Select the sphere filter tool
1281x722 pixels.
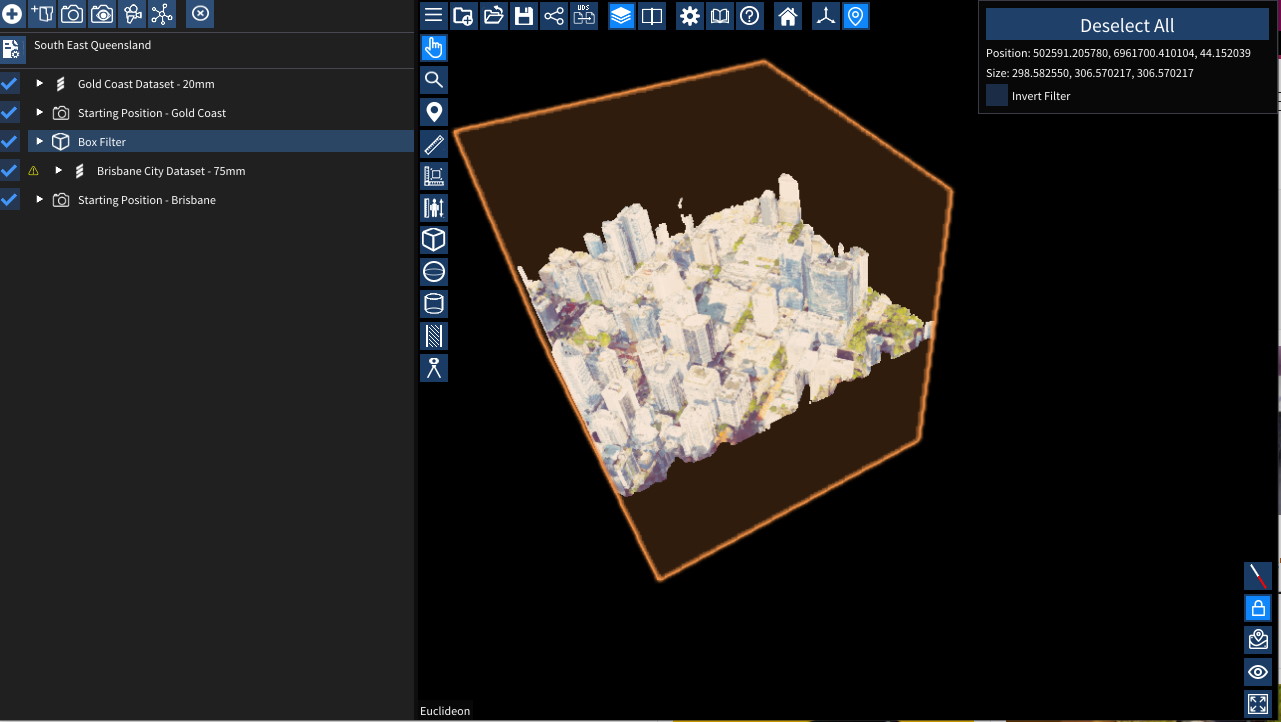[434, 271]
